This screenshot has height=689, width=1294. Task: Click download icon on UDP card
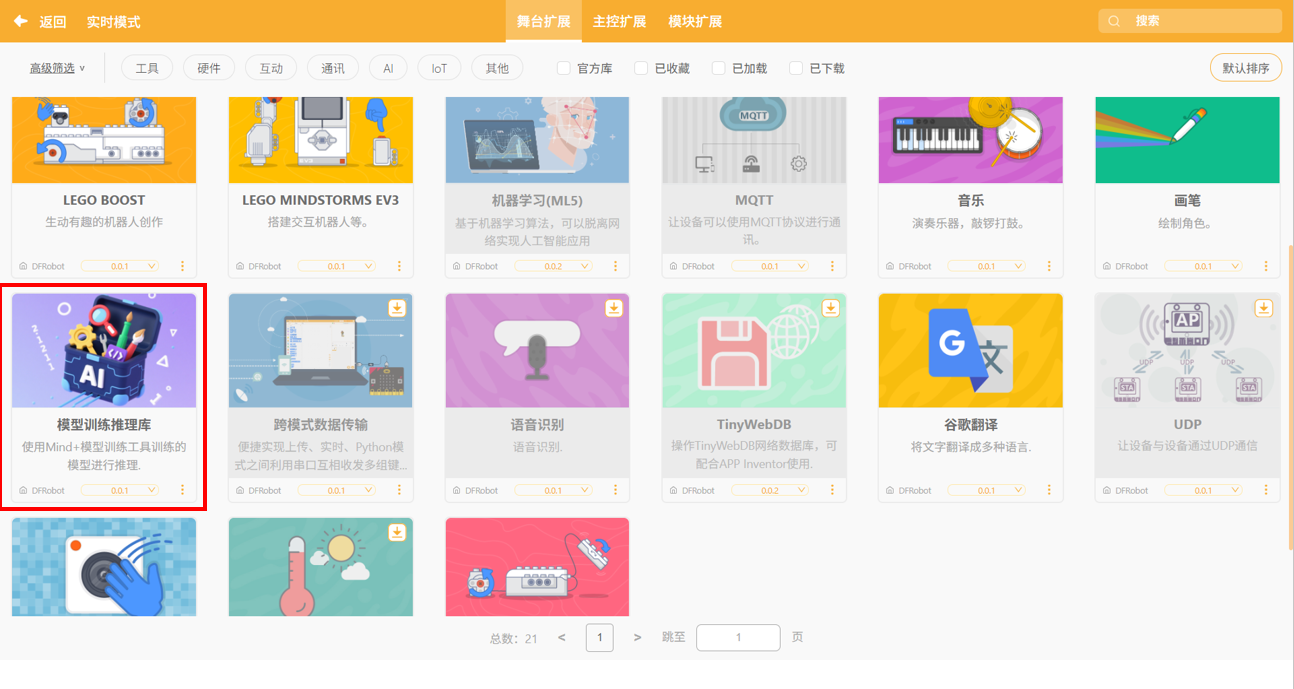1263,308
